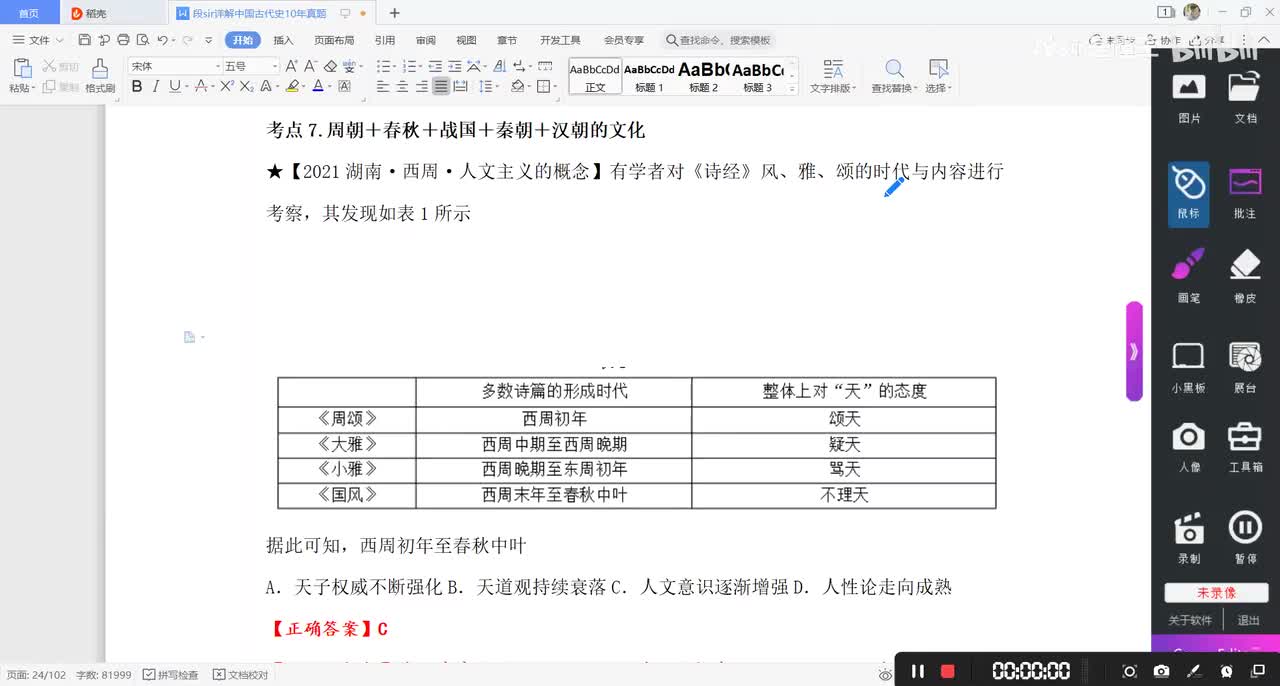1280x686 pixels.
Task: Toggle Italic formatting
Action: (x=155, y=87)
